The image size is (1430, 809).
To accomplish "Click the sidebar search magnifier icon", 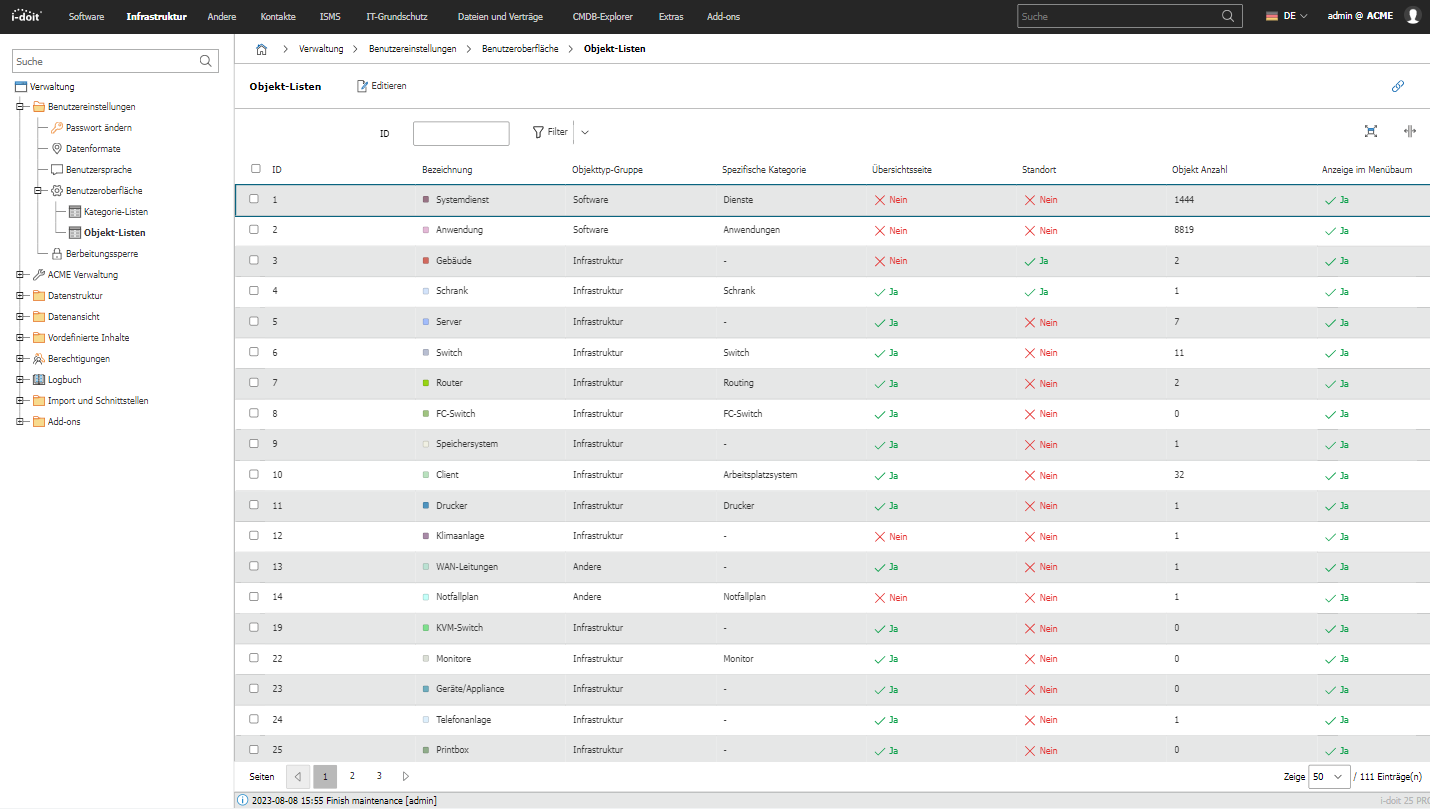I will pyautogui.click(x=206, y=61).
